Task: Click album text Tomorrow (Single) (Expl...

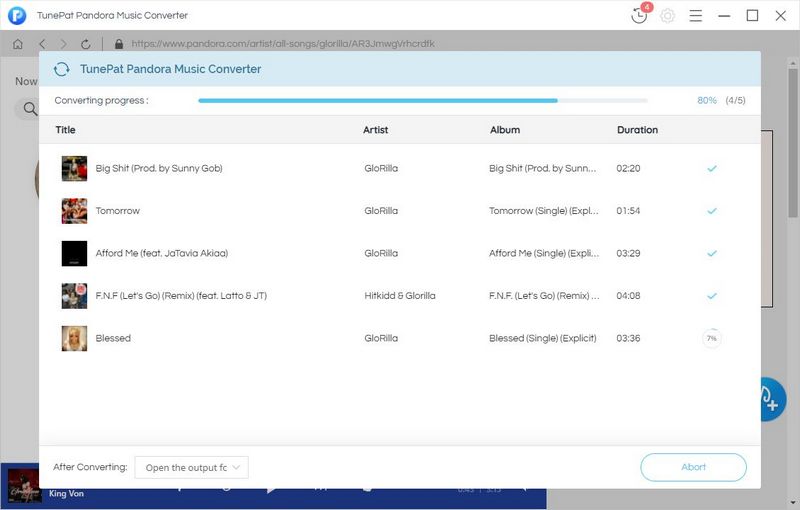Action: [x=544, y=211]
